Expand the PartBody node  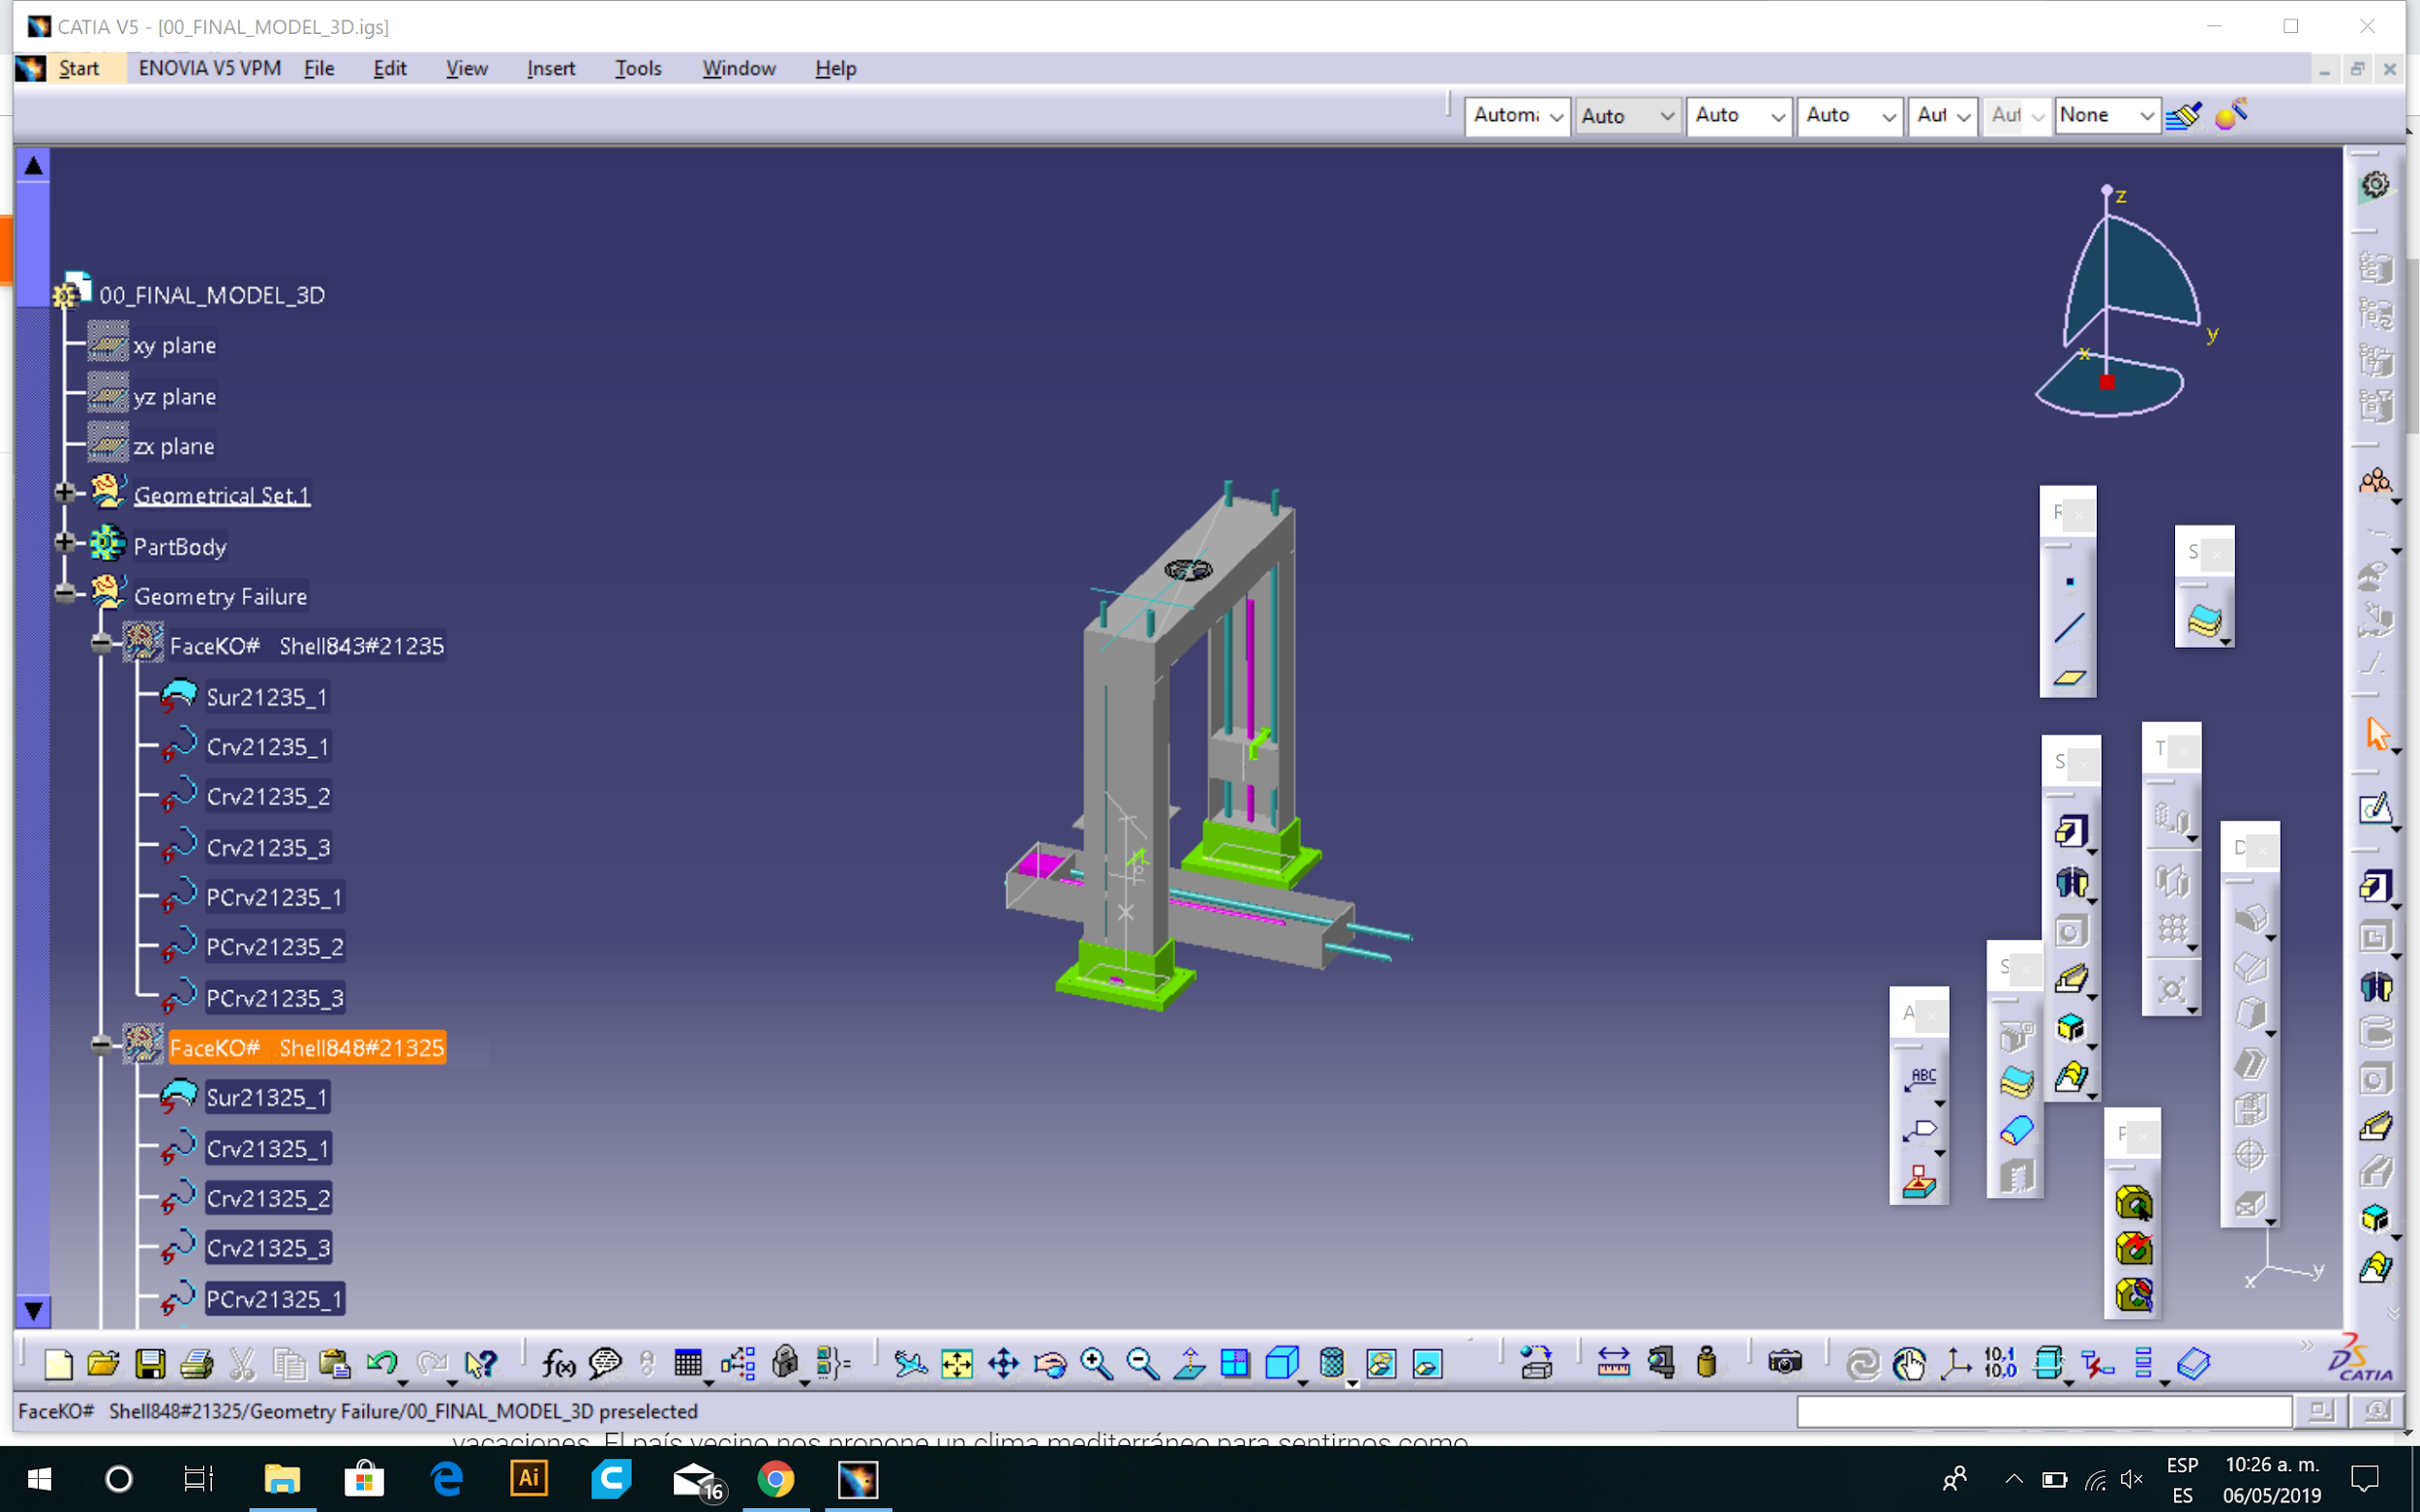(x=65, y=543)
